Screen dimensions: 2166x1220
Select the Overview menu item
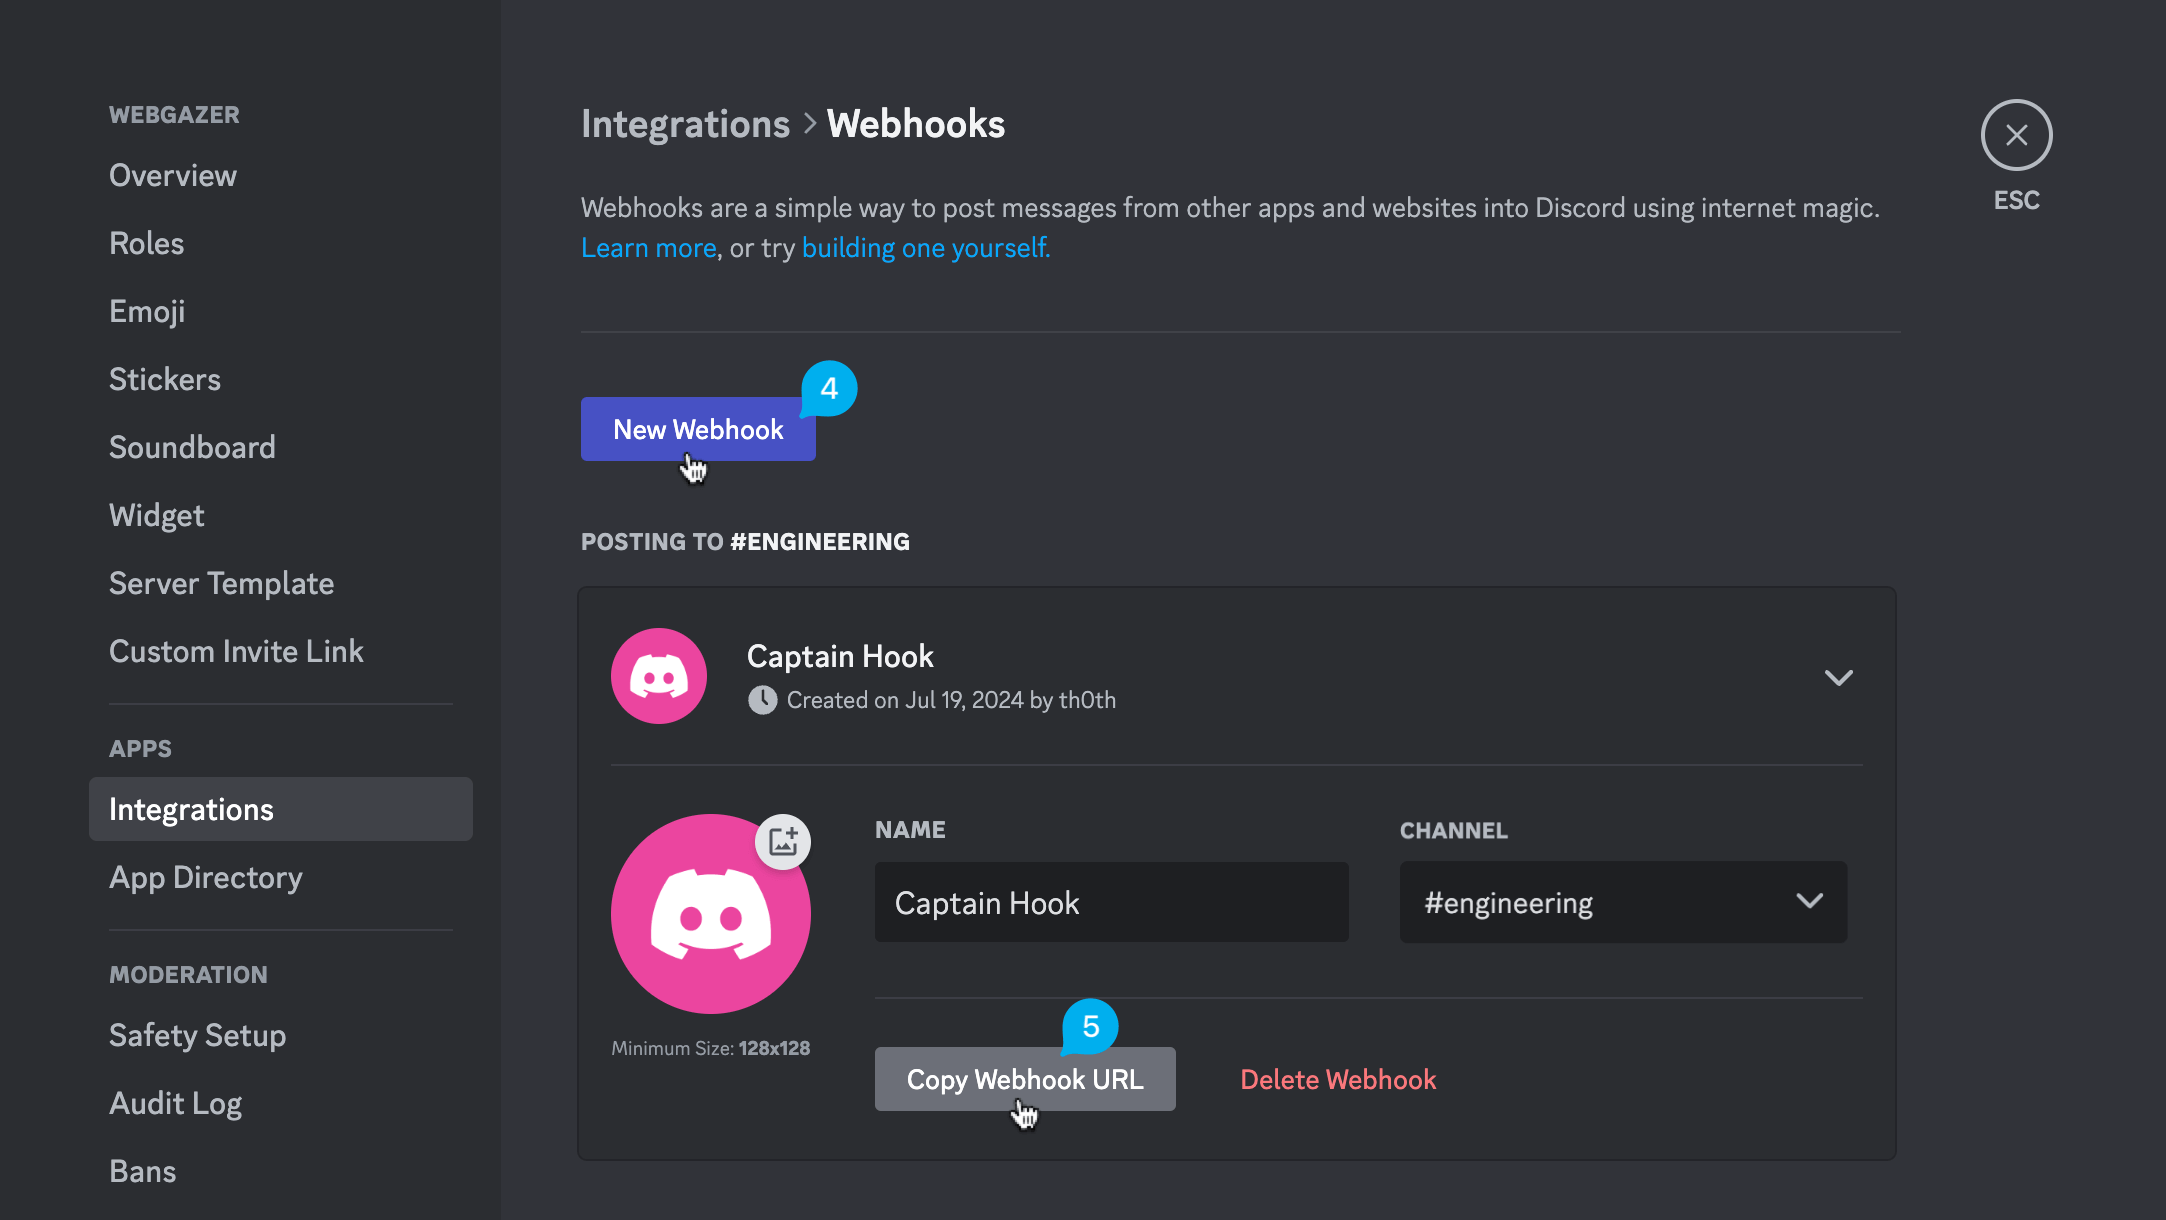click(x=173, y=174)
